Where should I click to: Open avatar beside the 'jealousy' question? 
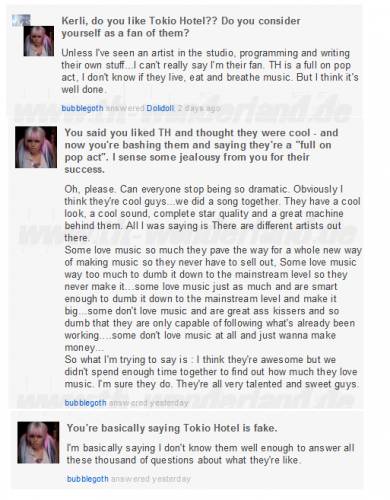click(x=36, y=147)
